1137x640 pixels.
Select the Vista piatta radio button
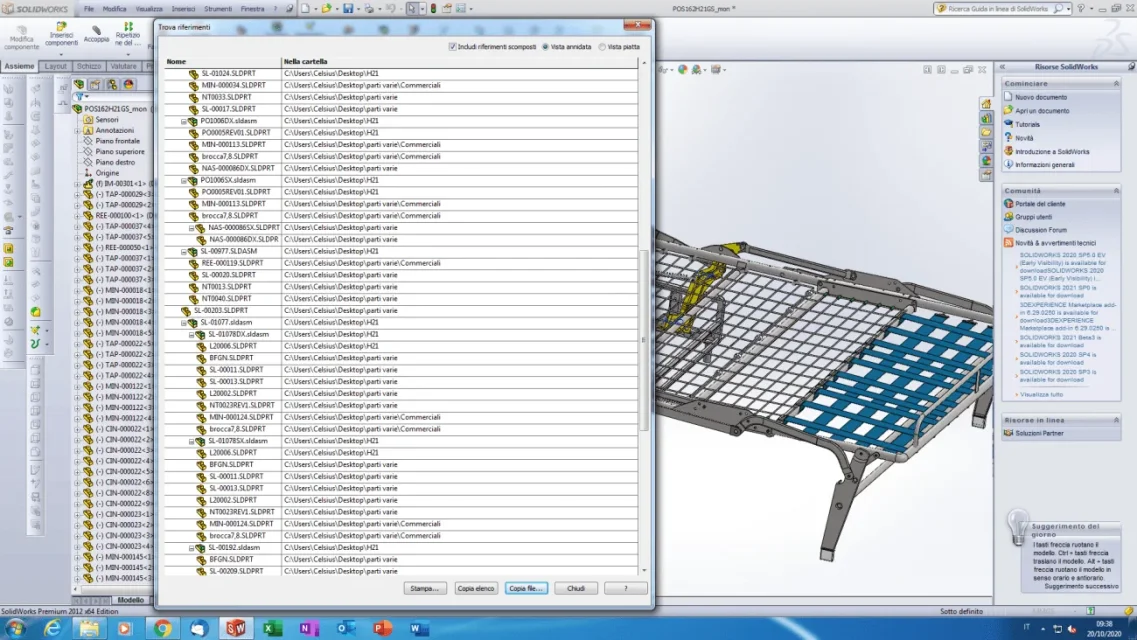pos(602,46)
